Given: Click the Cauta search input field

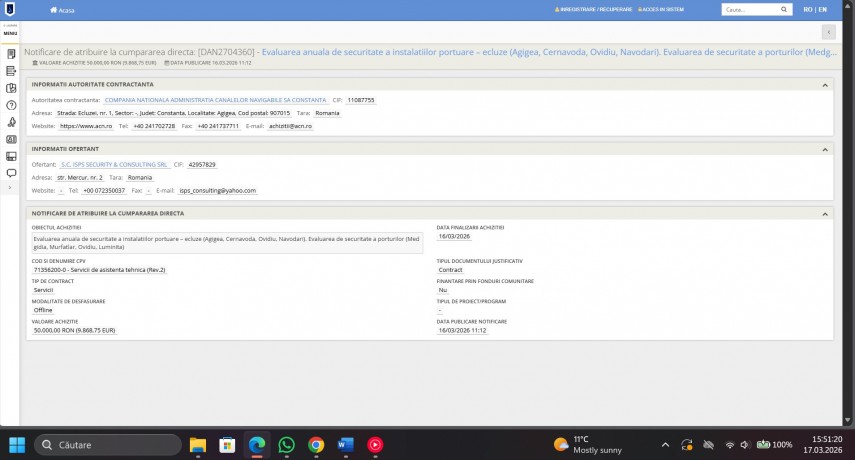Looking at the screenshot, I should coord(748,9).
